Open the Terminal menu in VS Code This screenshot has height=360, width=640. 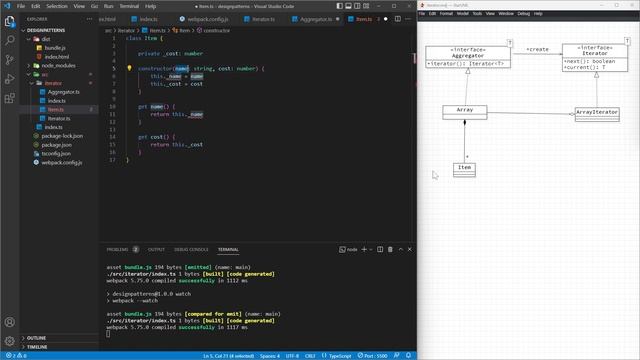pos(129,6)
